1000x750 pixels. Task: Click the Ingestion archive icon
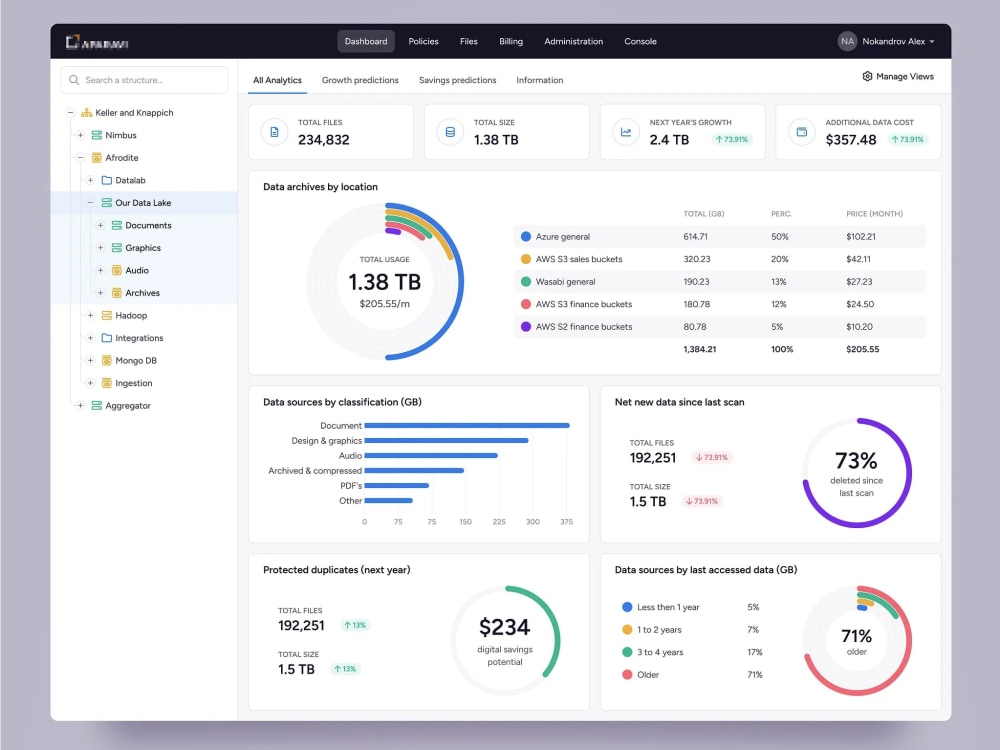(x=107, y=383)
